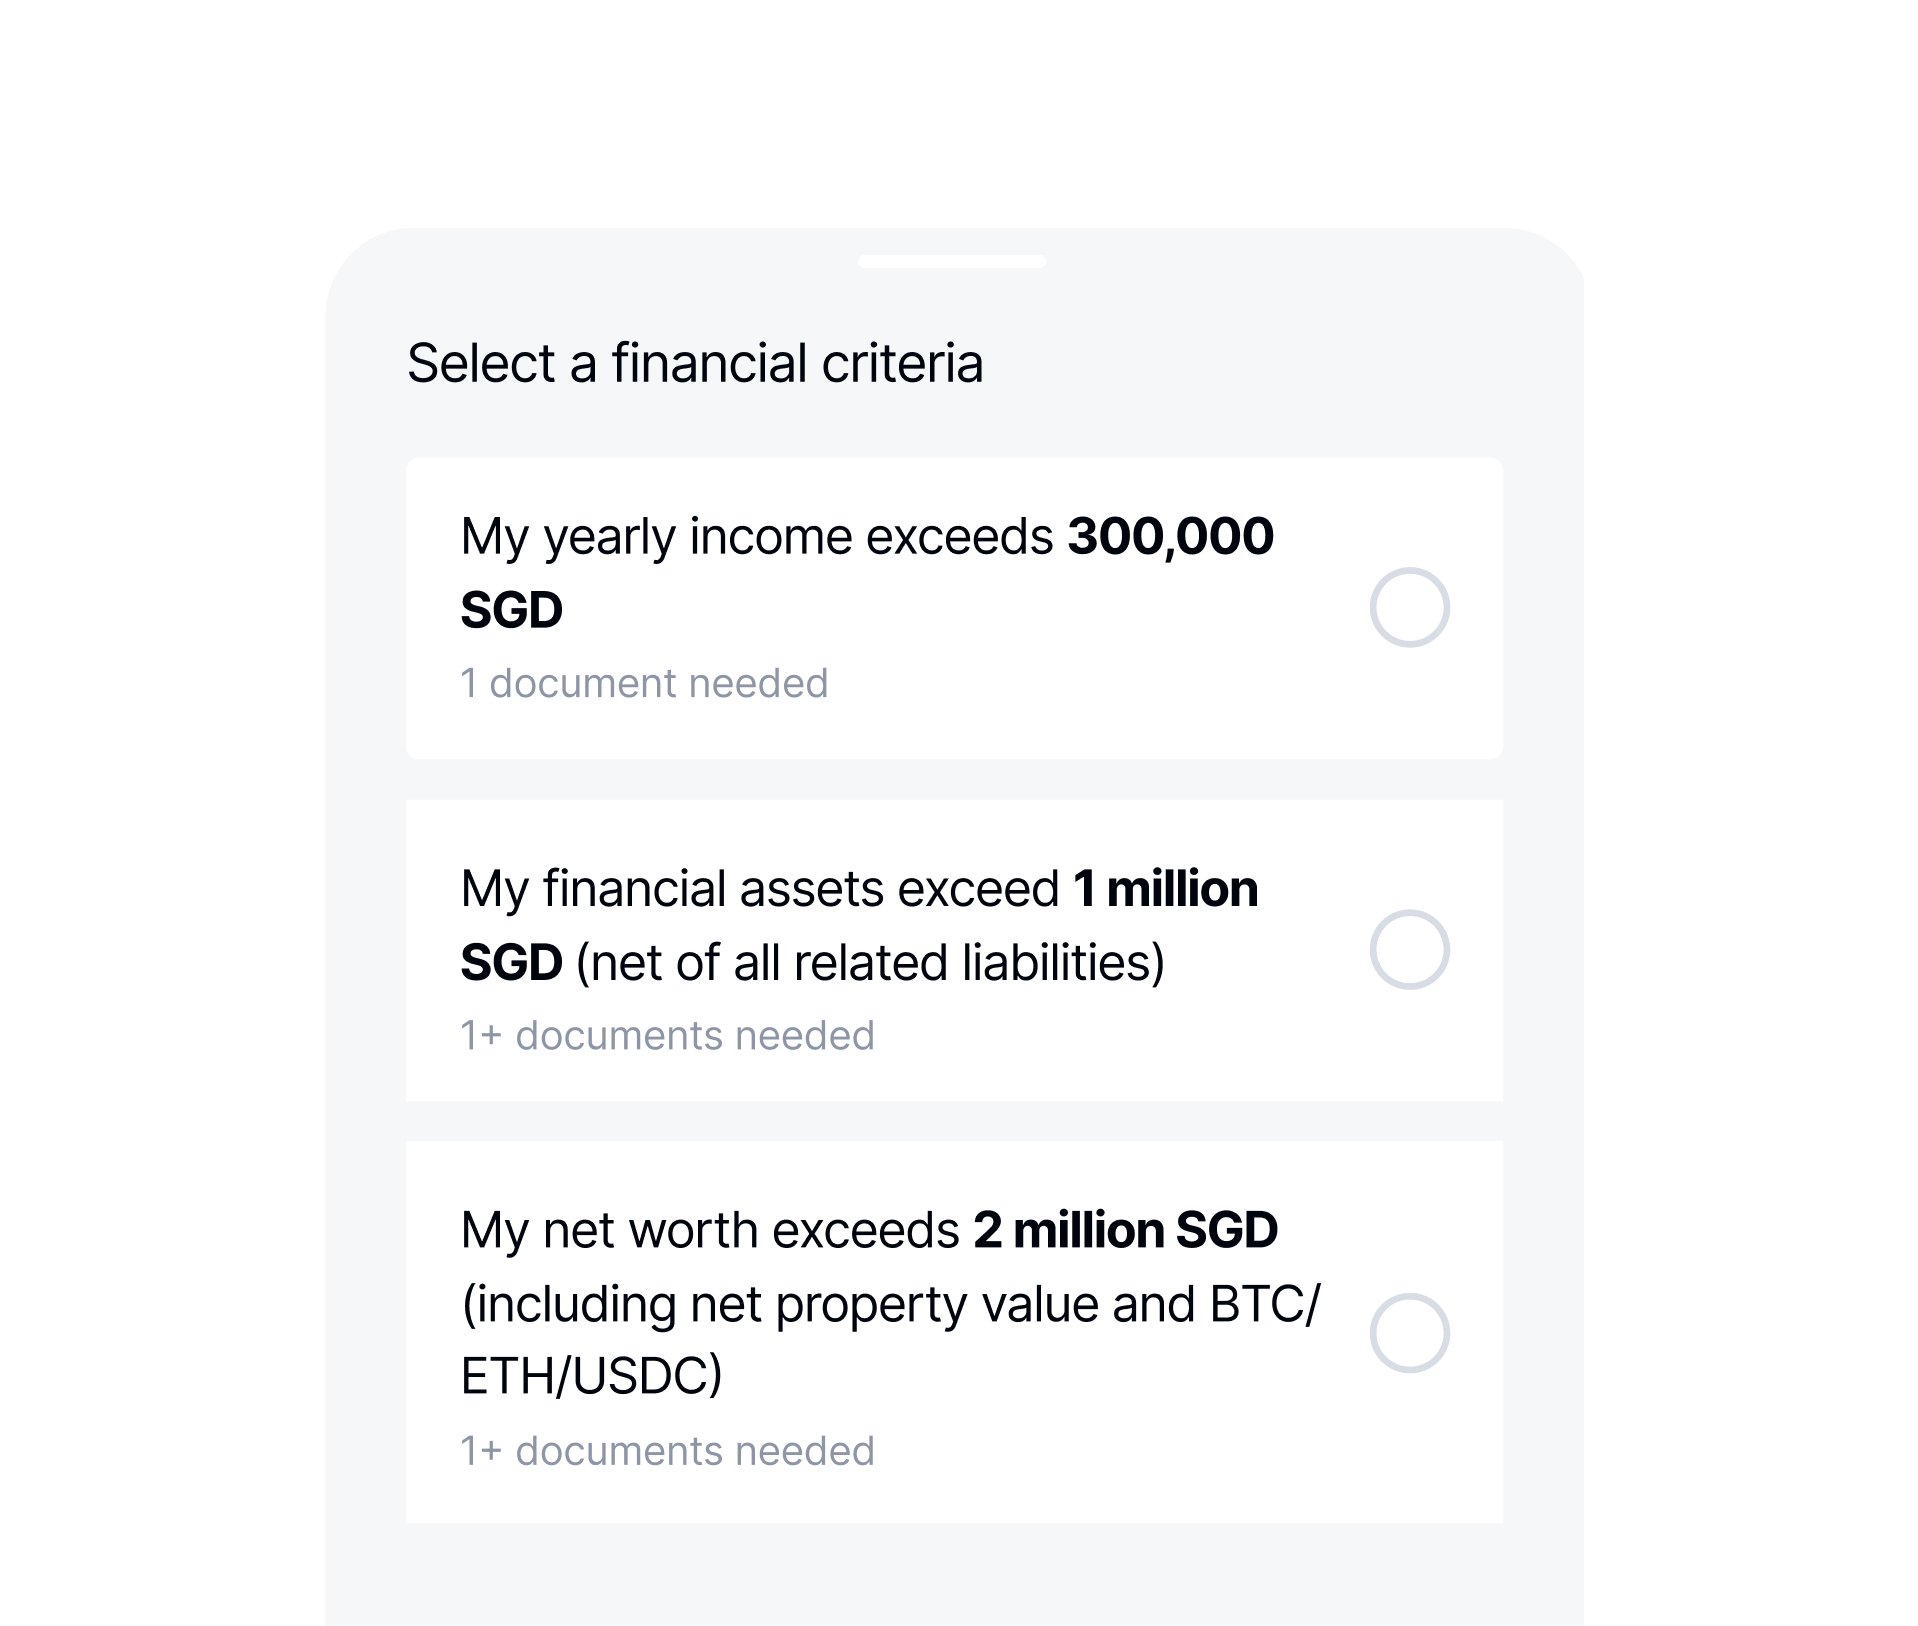
Task: Click the bold '300,000' amount text
Action: pyautogui.click(x=1170, y=536)
